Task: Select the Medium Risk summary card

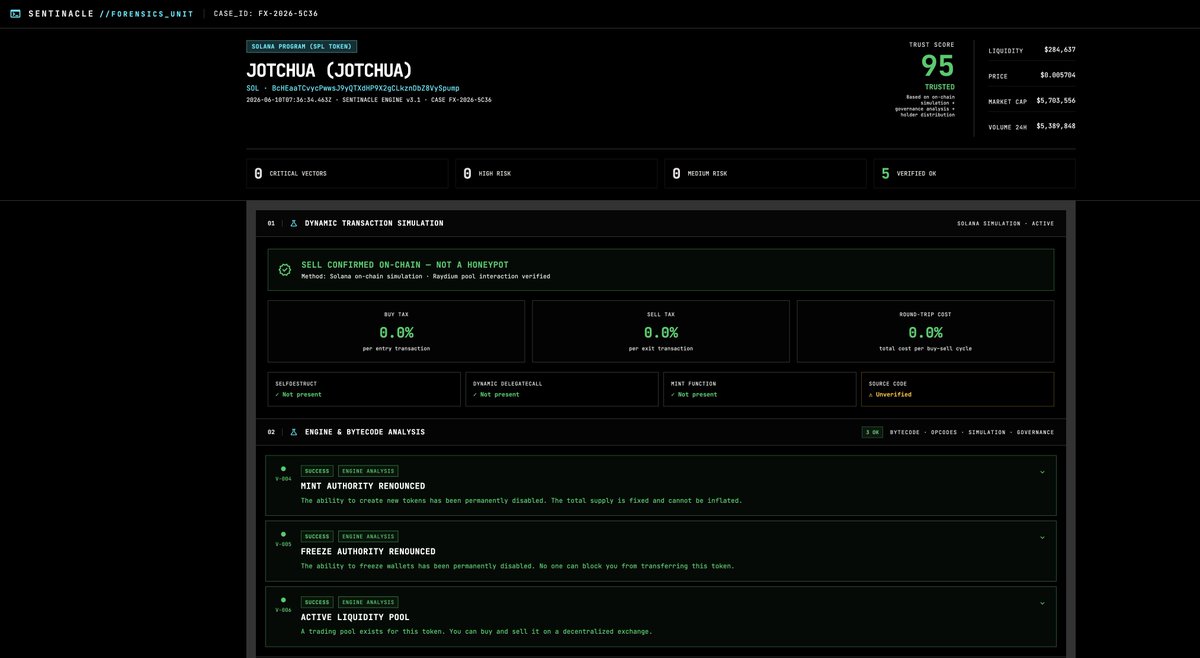Action: (x=765, y=173)
